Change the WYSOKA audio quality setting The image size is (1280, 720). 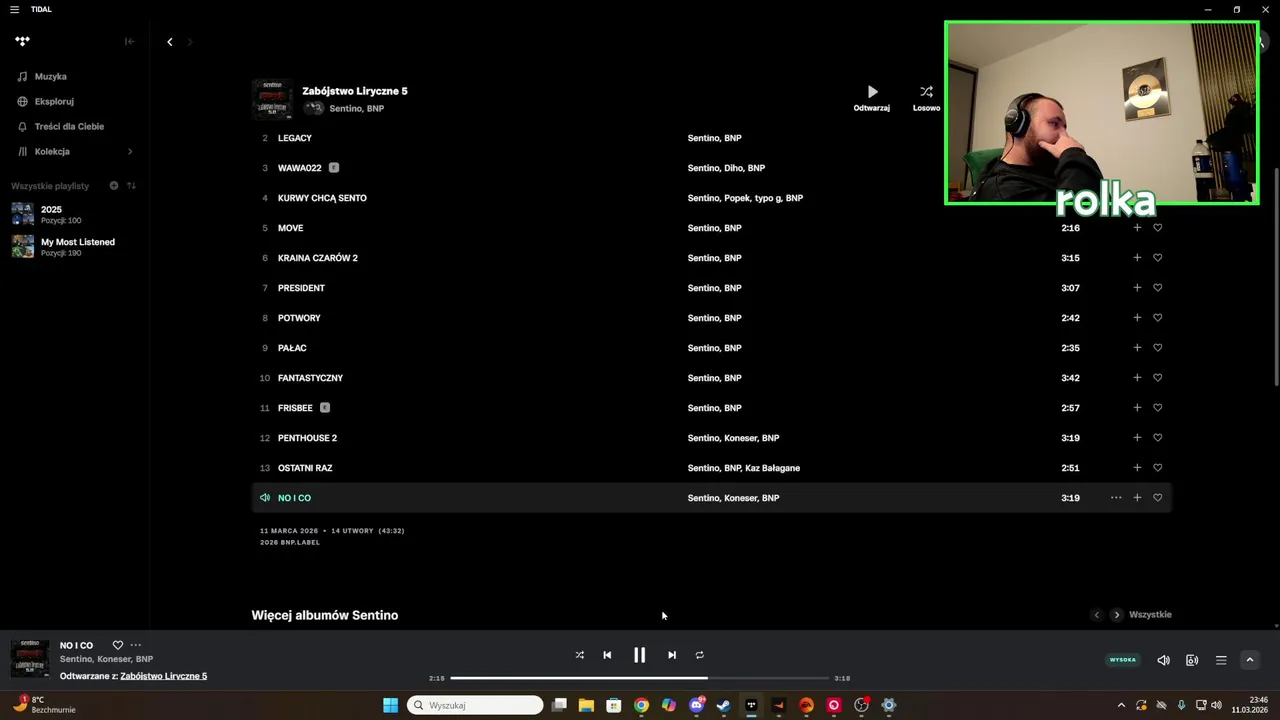point(1123,660)
